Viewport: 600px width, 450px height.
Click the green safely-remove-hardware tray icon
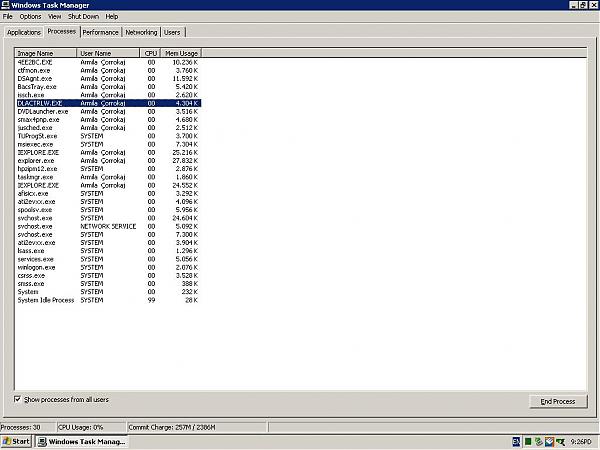pos(538,442)
